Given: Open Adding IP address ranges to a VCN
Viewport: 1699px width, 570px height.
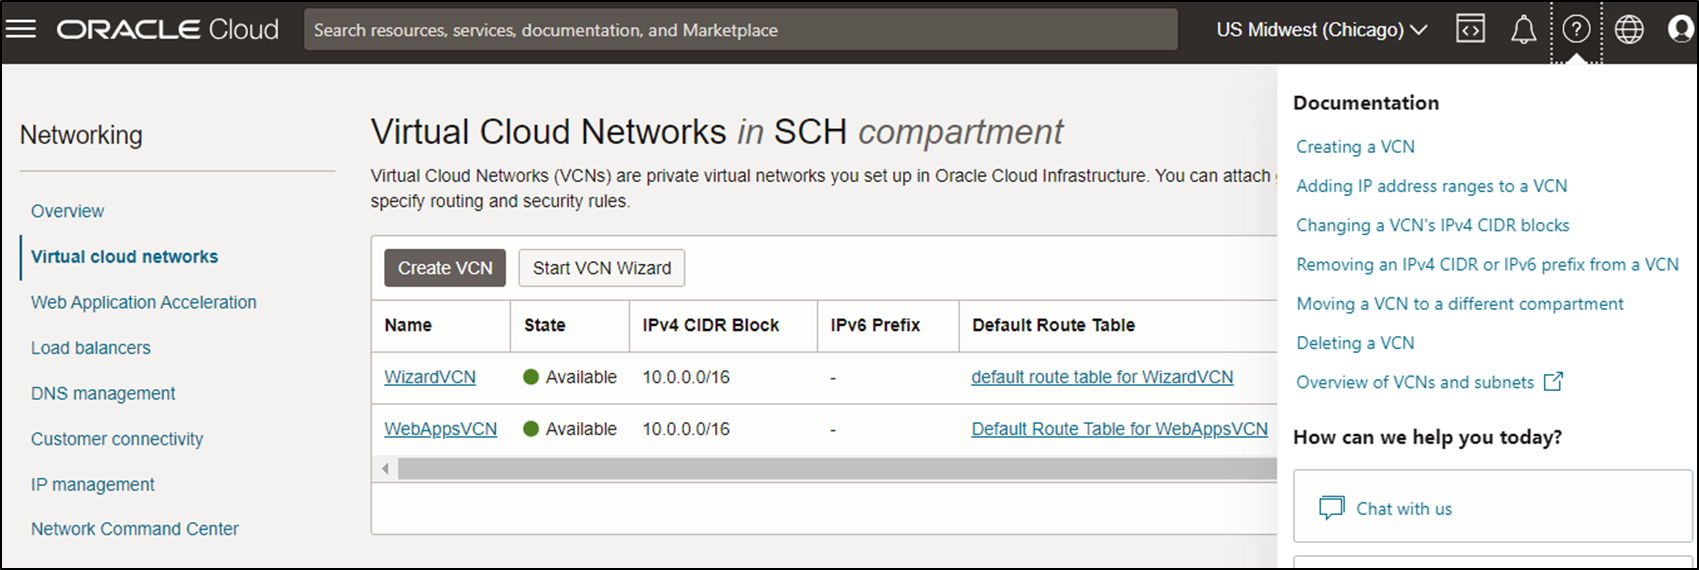Looking at the screenshot, I should click(1431, 186).
